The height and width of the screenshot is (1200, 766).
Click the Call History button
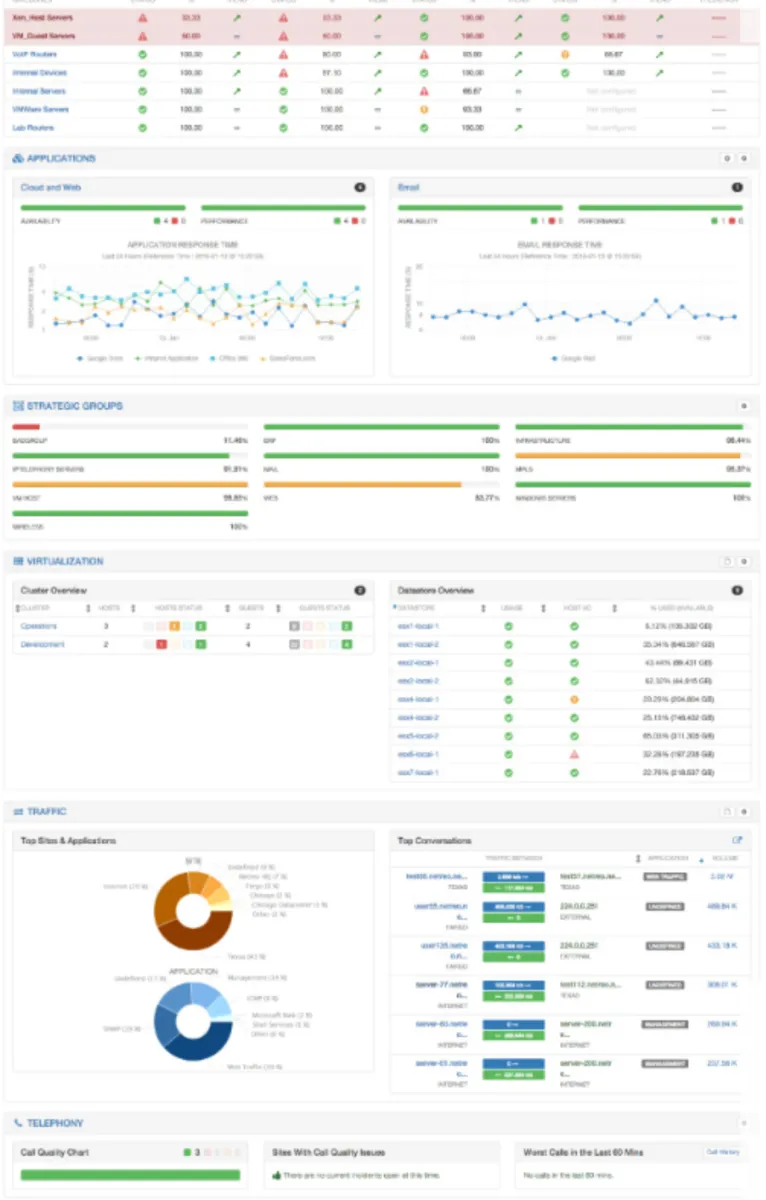[723, 1152]
